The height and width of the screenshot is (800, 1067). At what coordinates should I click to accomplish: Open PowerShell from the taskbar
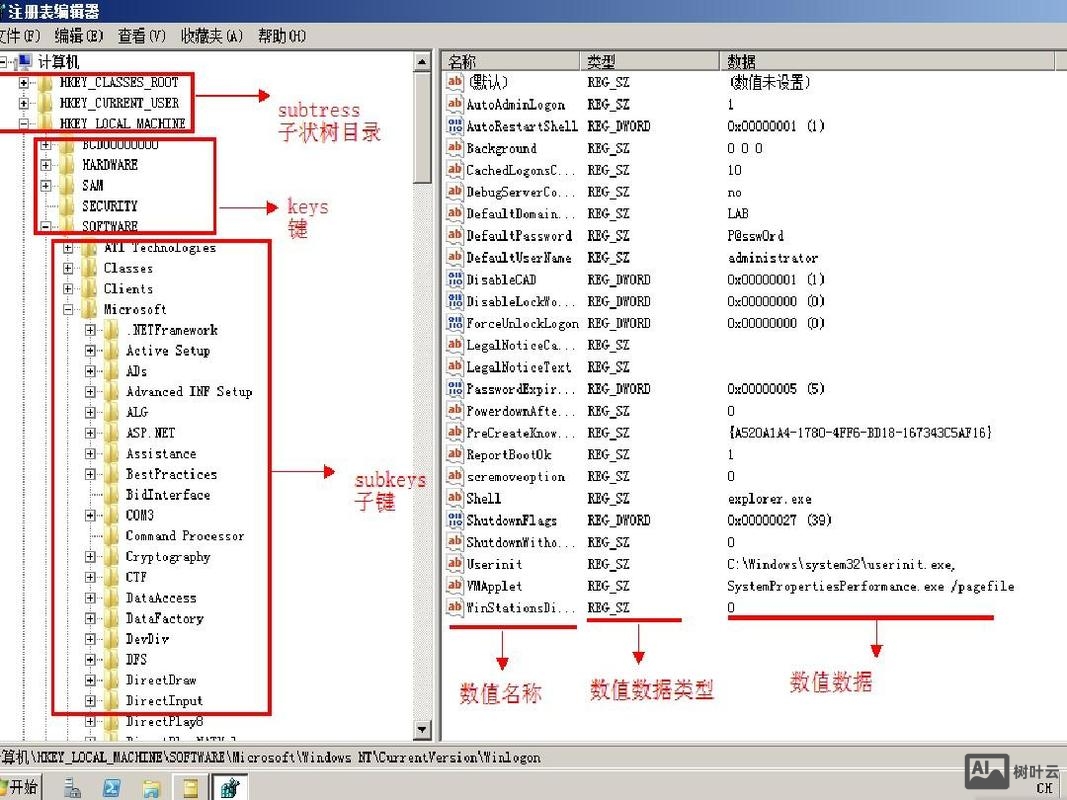pos(111,788)
